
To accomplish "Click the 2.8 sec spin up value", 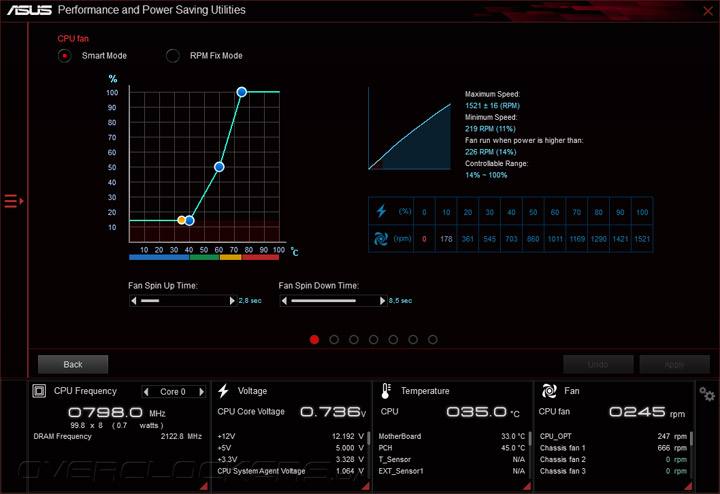I will tap(250, 301).
